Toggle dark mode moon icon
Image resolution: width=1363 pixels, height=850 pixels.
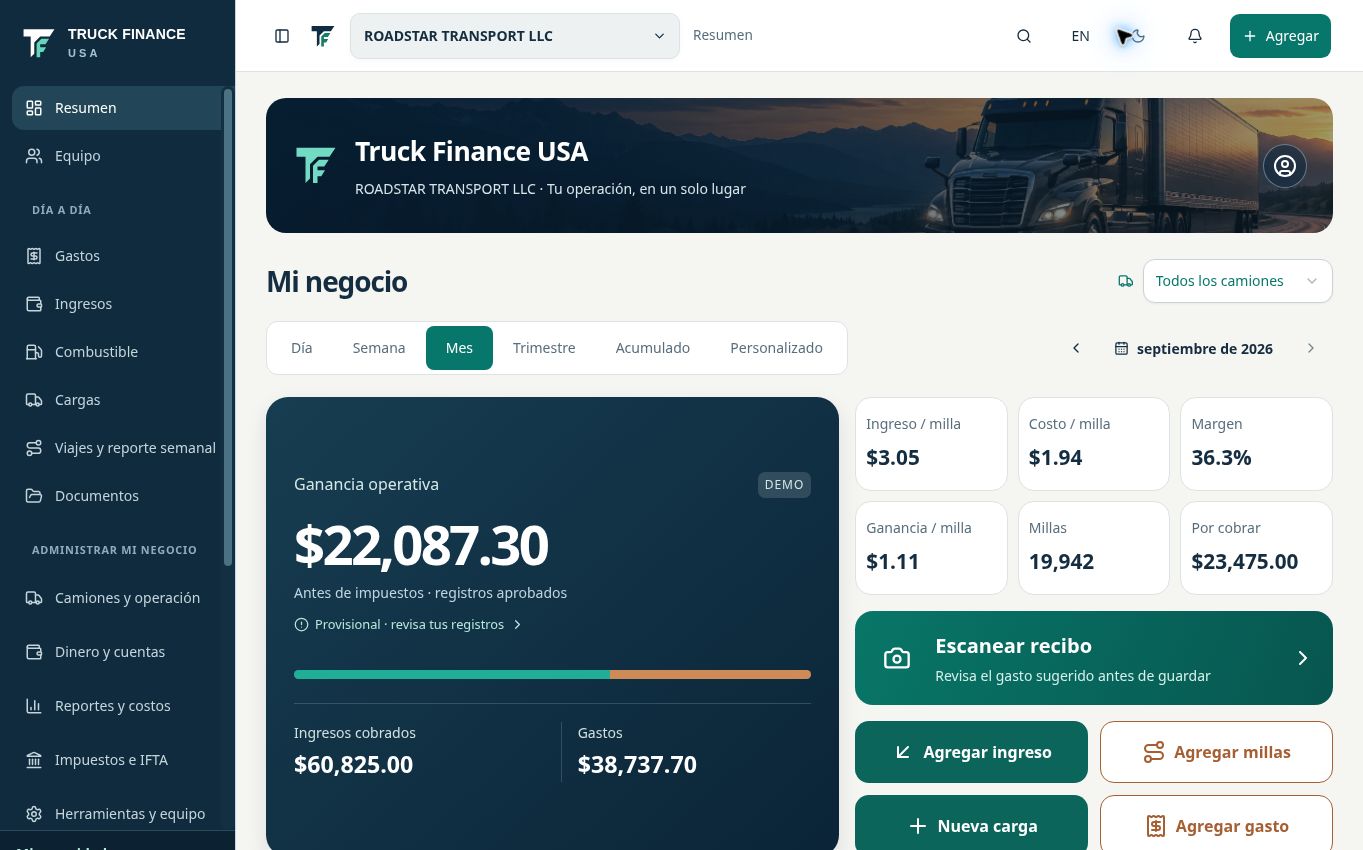(x=1138, y=36)
